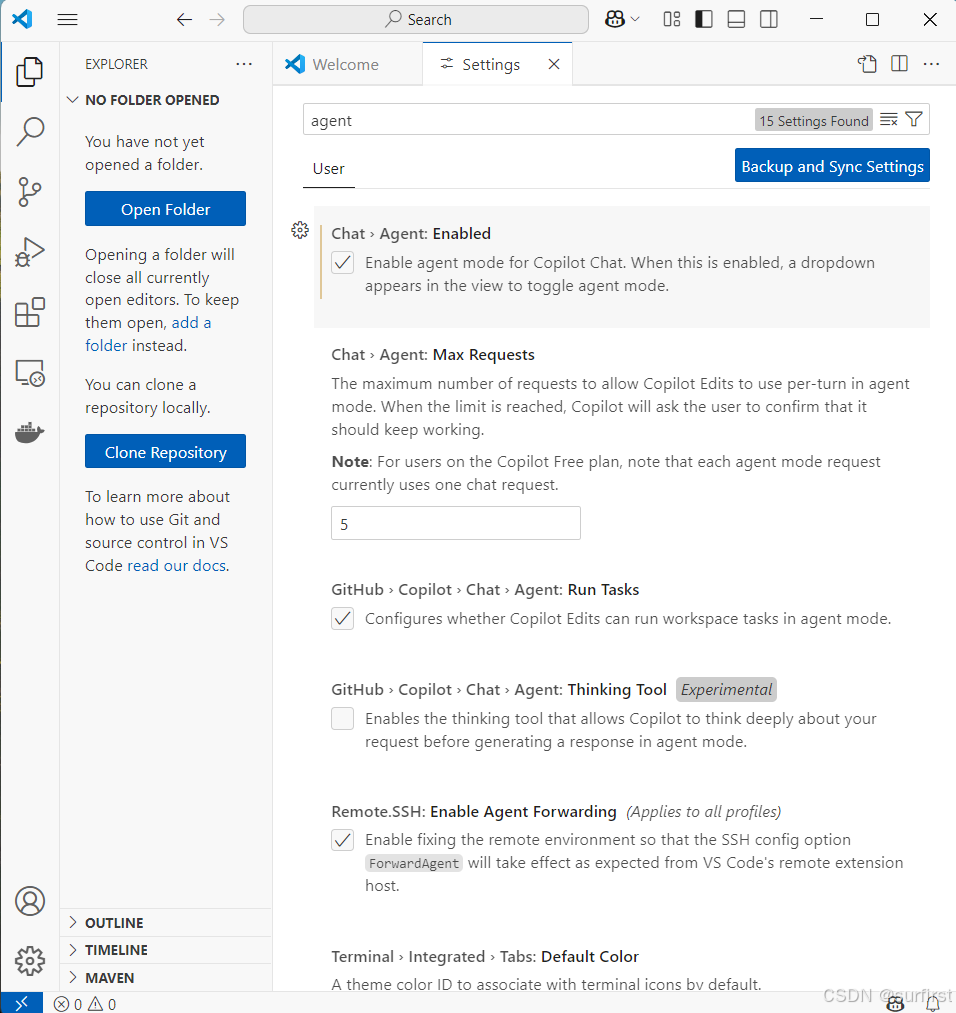
Task: Open editor More Actions ellipsis
Action: point(931,64)
